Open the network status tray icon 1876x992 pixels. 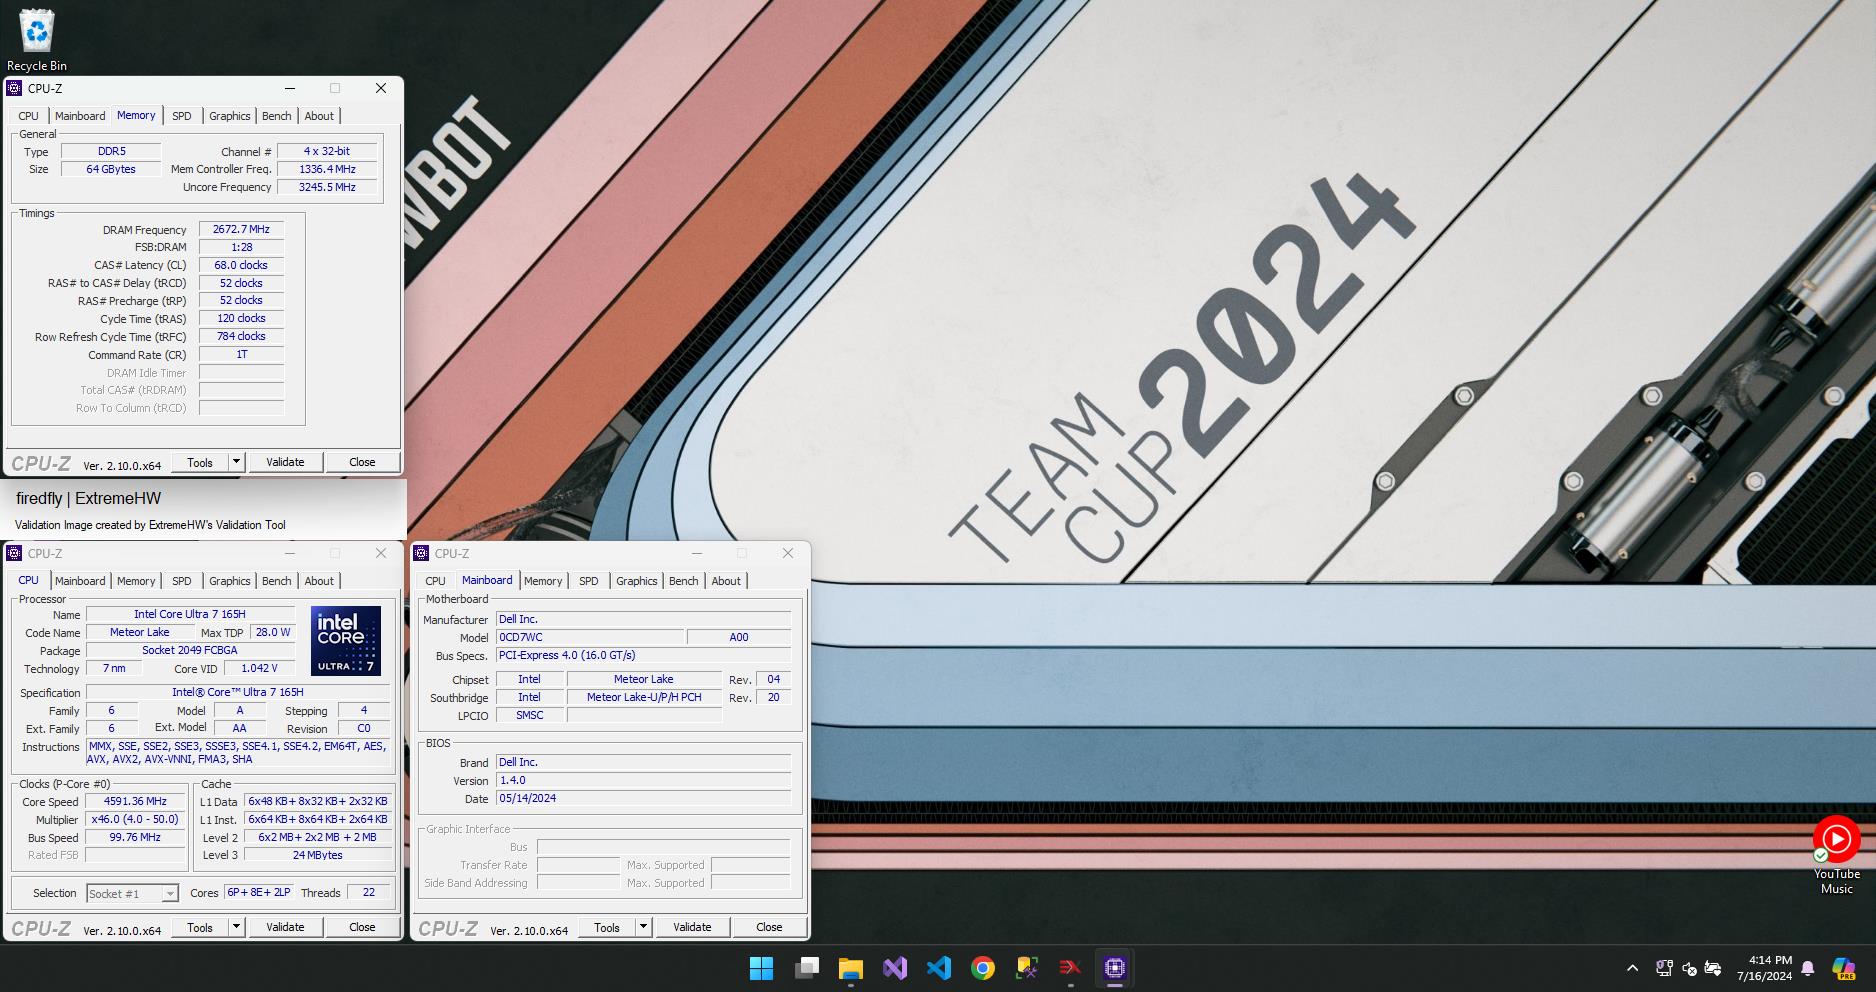pos(1664,968)
